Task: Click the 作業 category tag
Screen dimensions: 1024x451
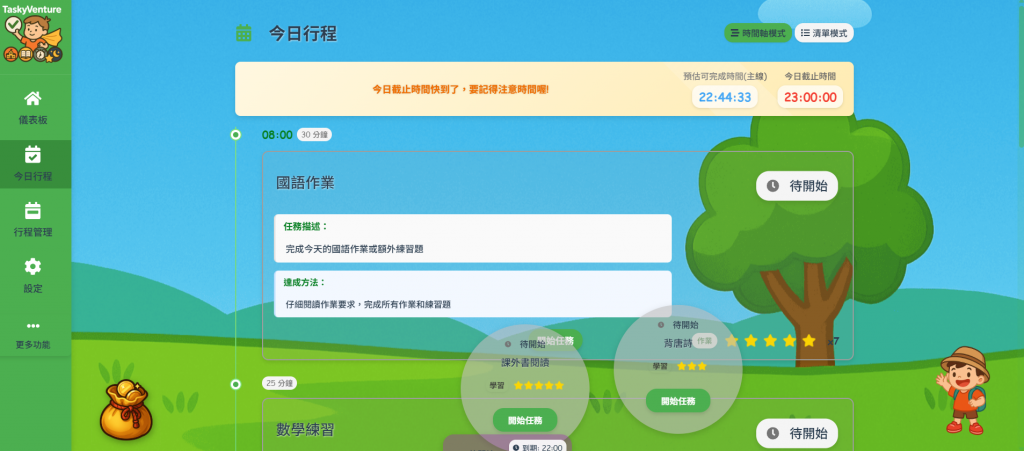Action: click(x=705, y=341)
